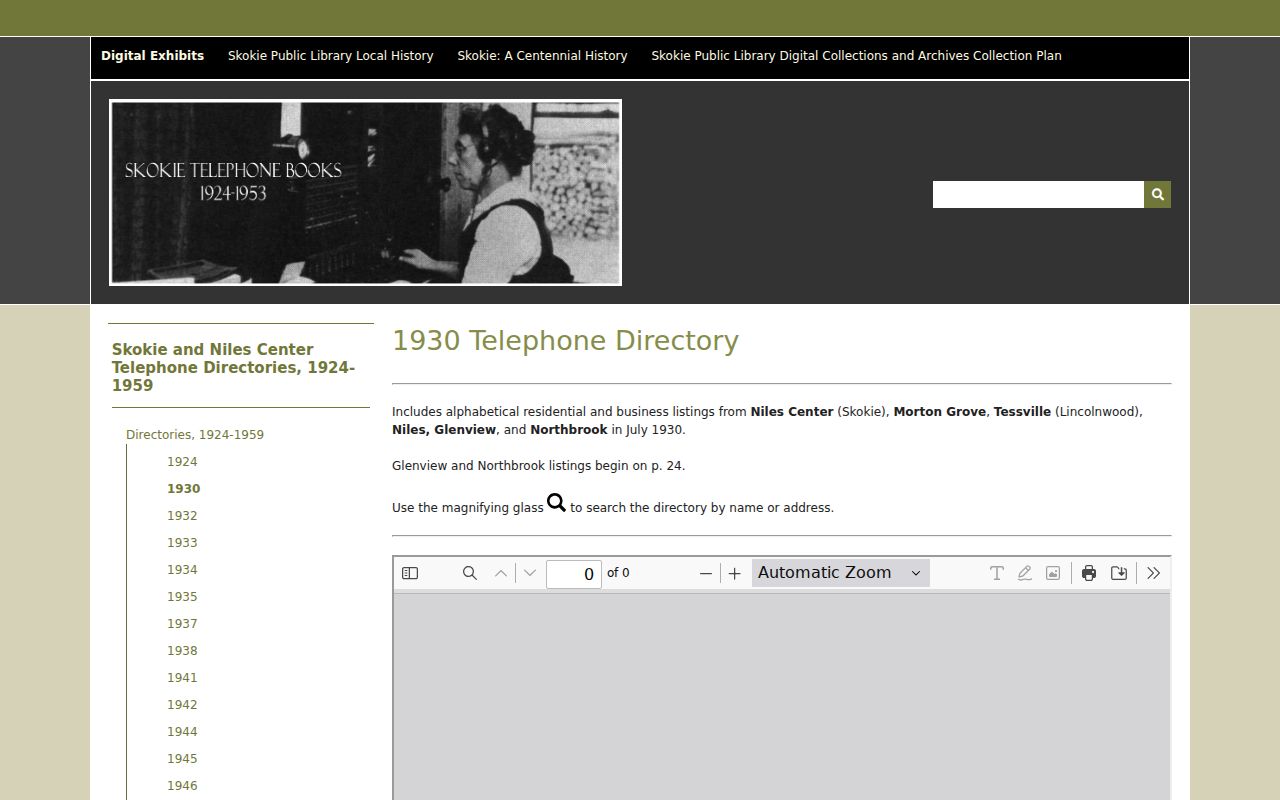Image resolution: width=1280 pixels, height=800 pixels.
Task: Print the PDF document
Action: (x=1089, y=573)
